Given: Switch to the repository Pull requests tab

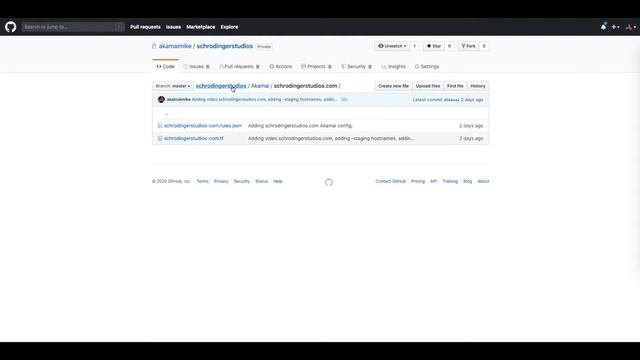Looking at the screenshot, I should pyautogui.click(x=239, y=67).
